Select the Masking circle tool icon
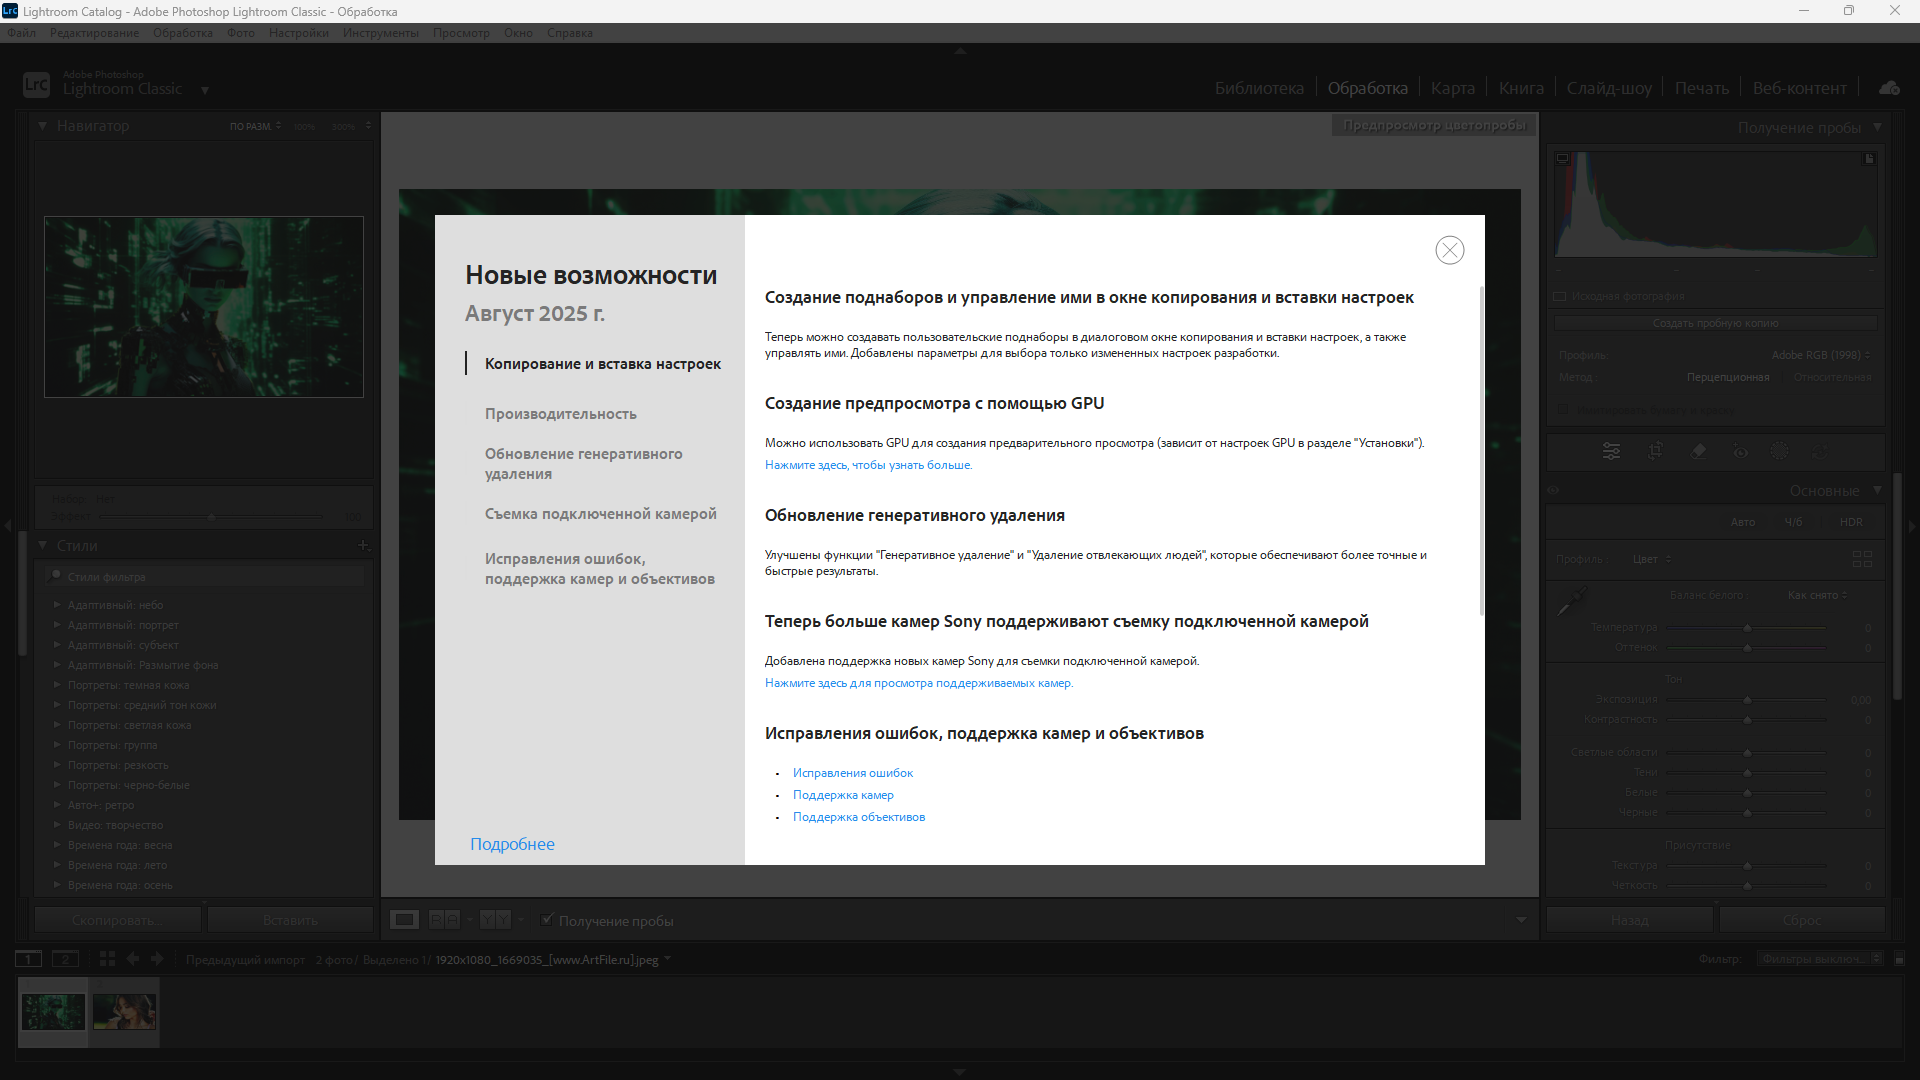This screenshot has height=1080, width=1920. [1779, 452]
